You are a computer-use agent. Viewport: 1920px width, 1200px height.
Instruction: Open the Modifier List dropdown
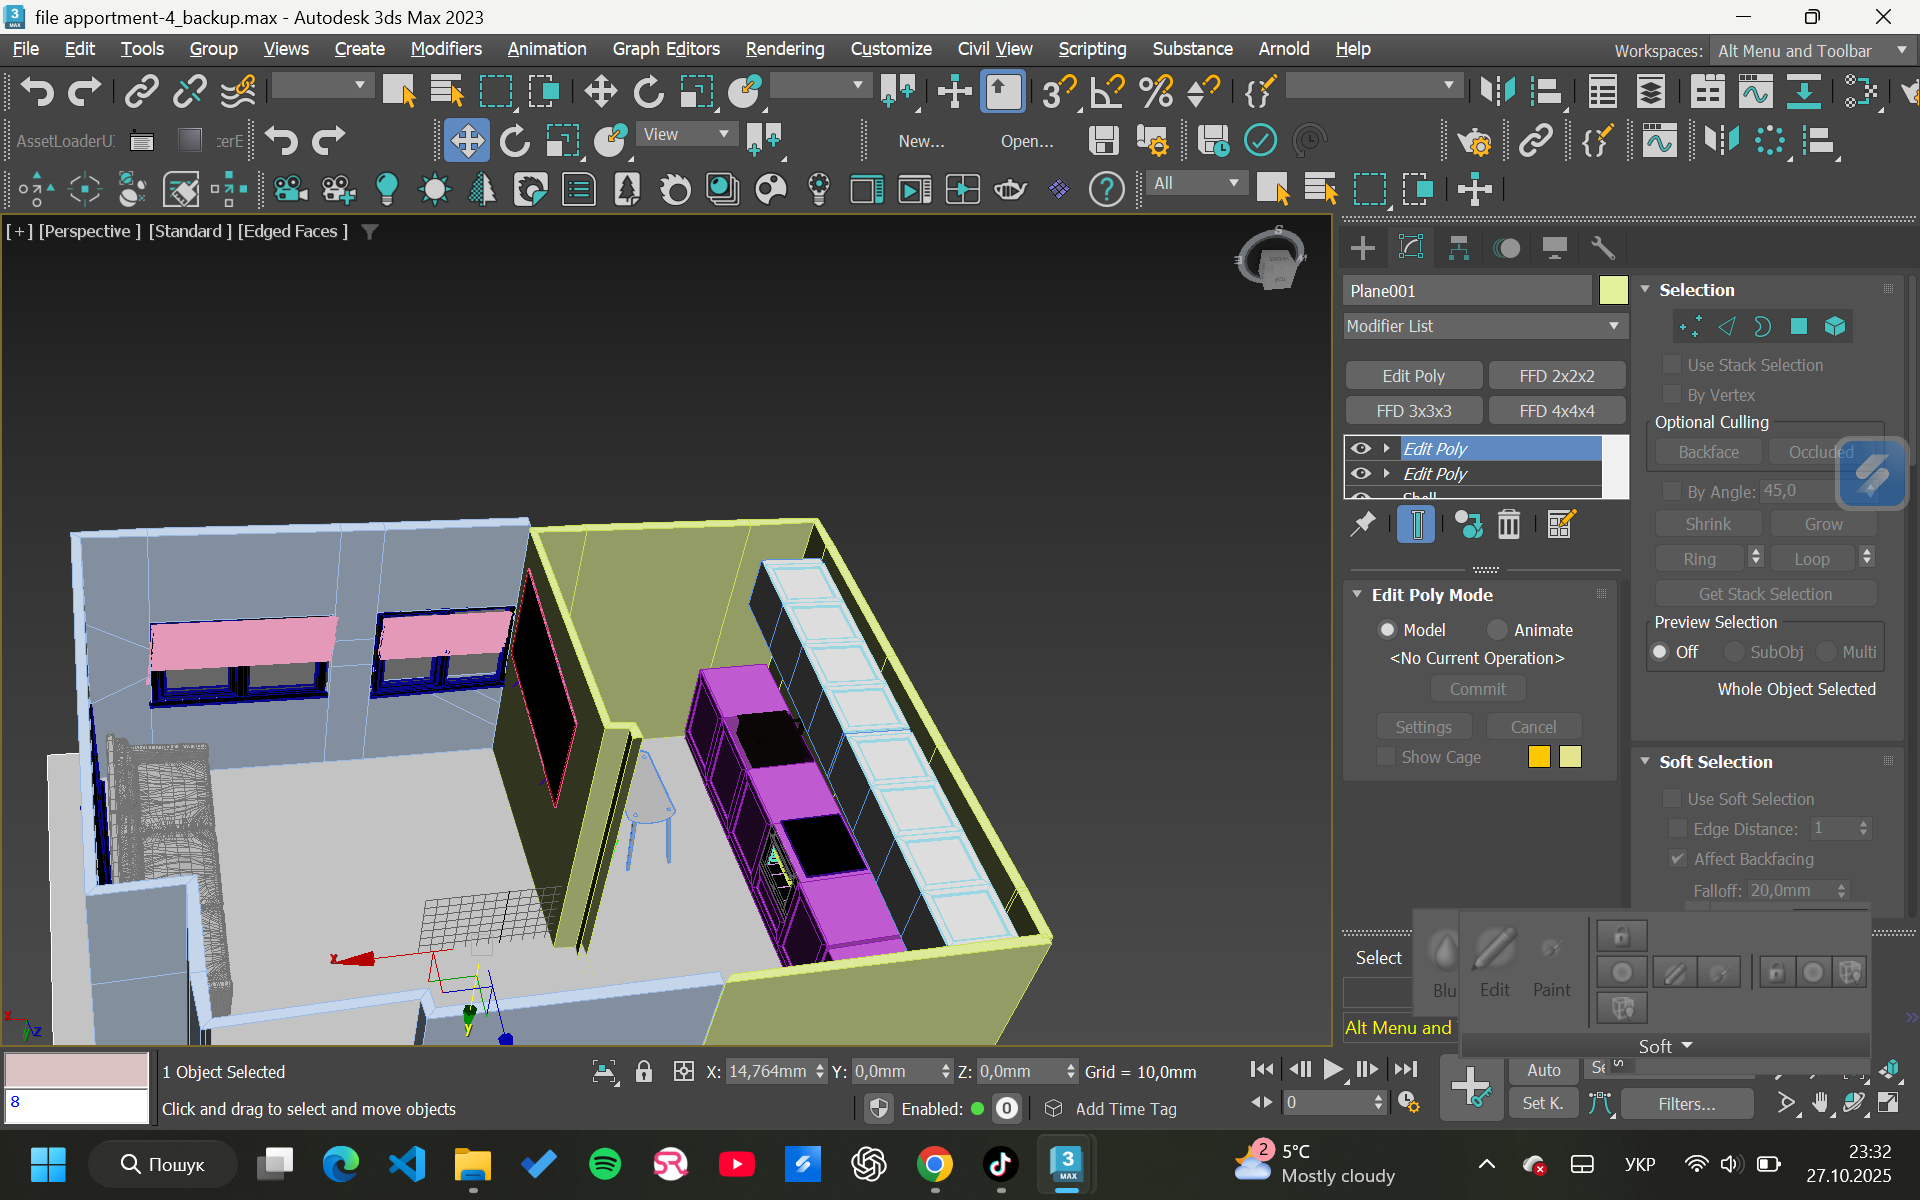[x=1485, y=326]
